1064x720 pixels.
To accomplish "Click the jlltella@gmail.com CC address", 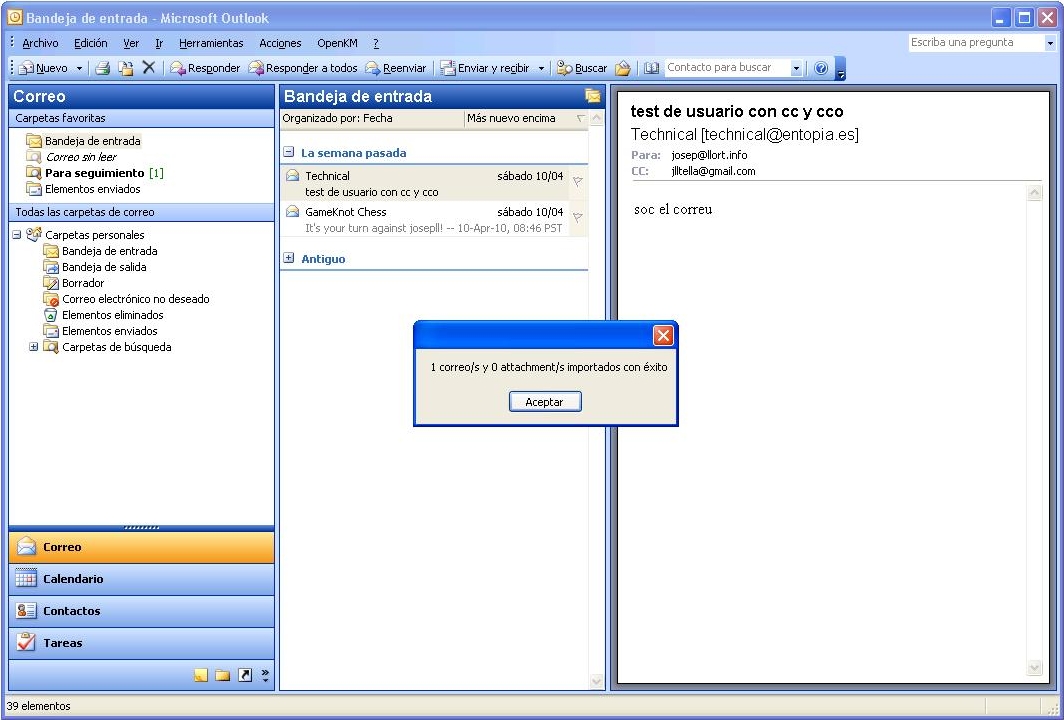I will (713, 172).
